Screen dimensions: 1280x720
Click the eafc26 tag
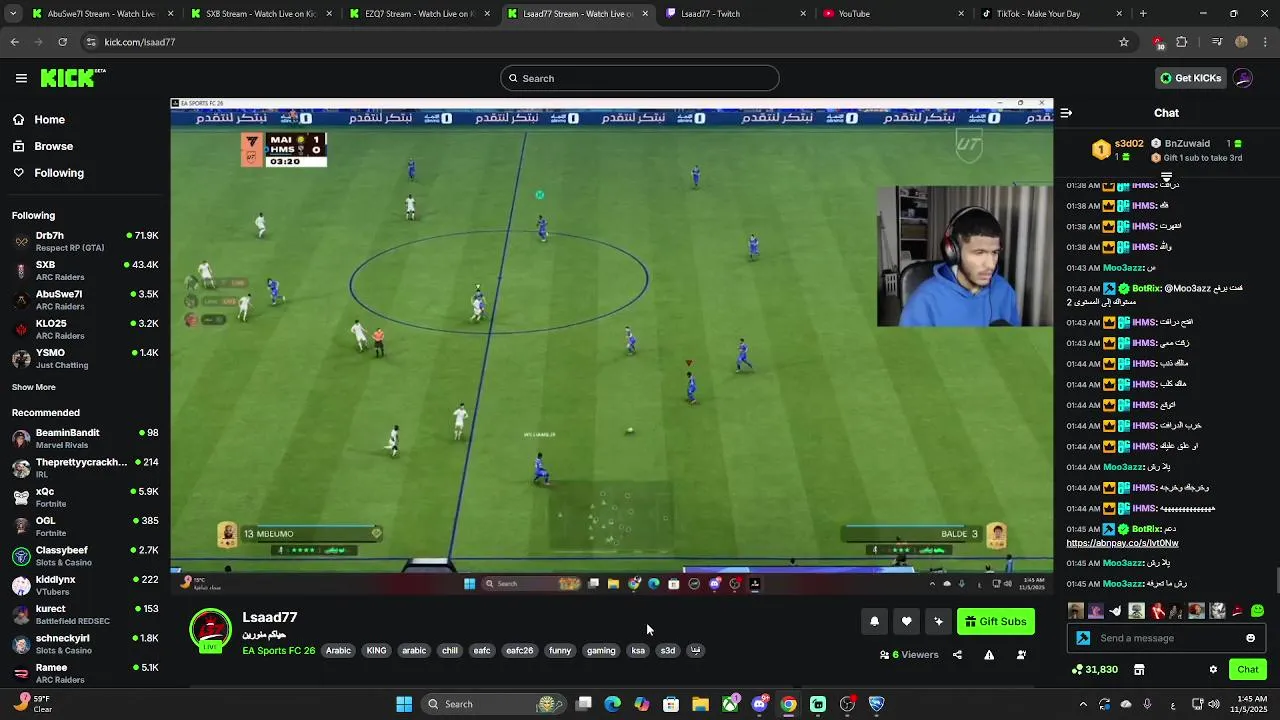(x=519, y=650)
